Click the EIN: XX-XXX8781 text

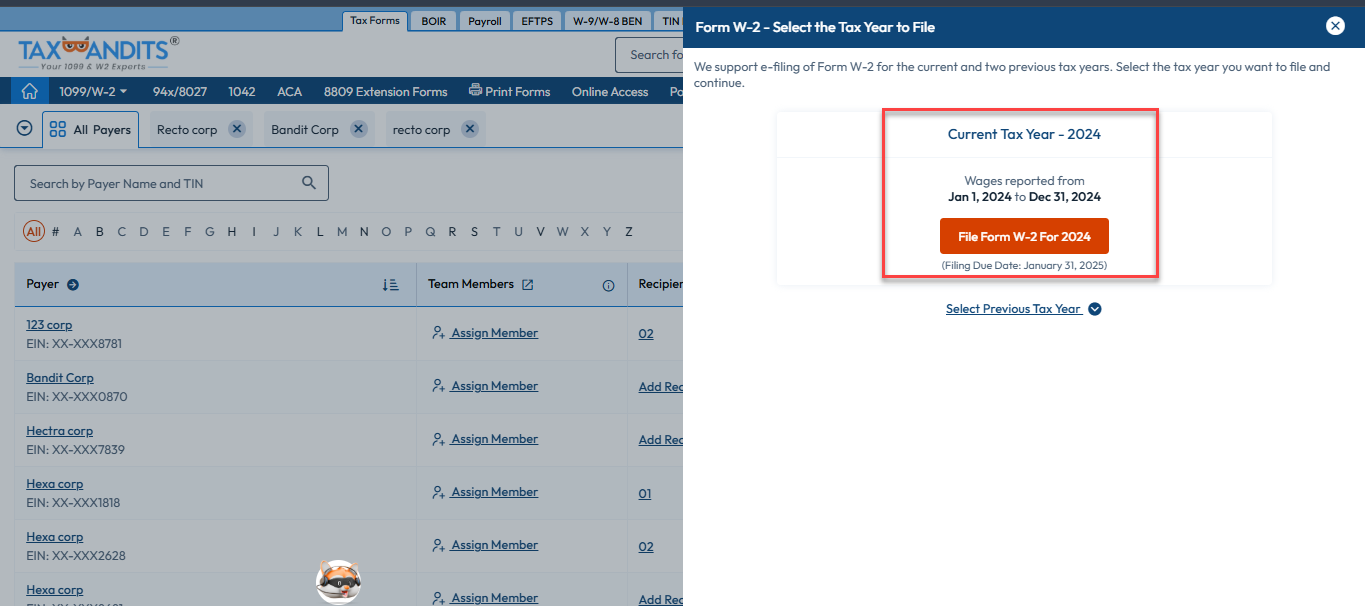74,344
